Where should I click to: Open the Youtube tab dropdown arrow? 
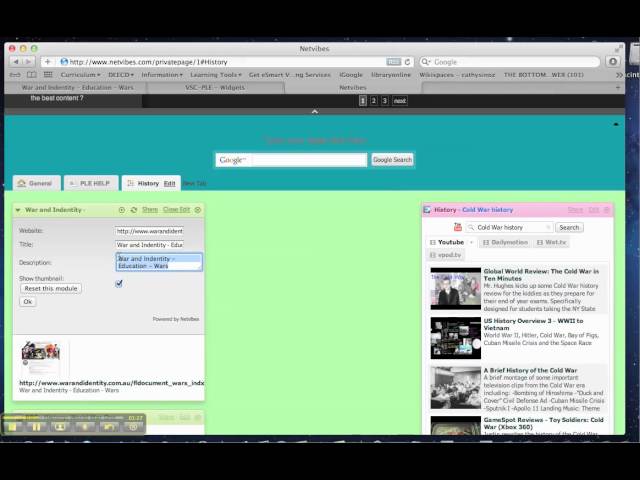pos(472,242)
